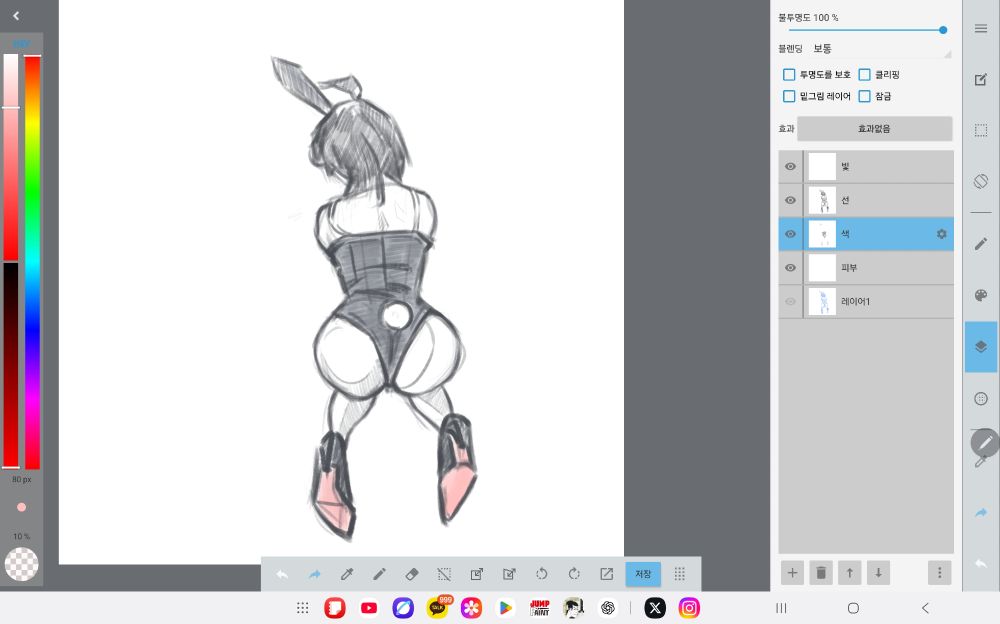Click the pink current color dot
1000x624 pixels.
(22, 507)
